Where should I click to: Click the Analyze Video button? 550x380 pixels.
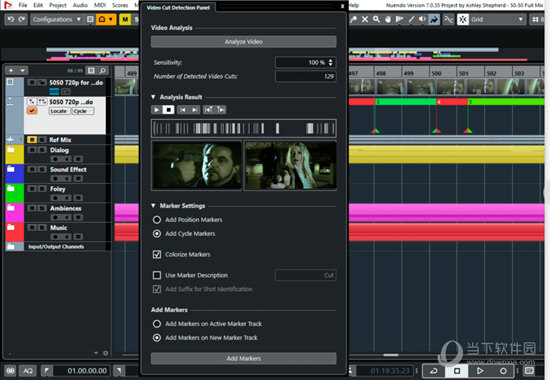(243, 42)
